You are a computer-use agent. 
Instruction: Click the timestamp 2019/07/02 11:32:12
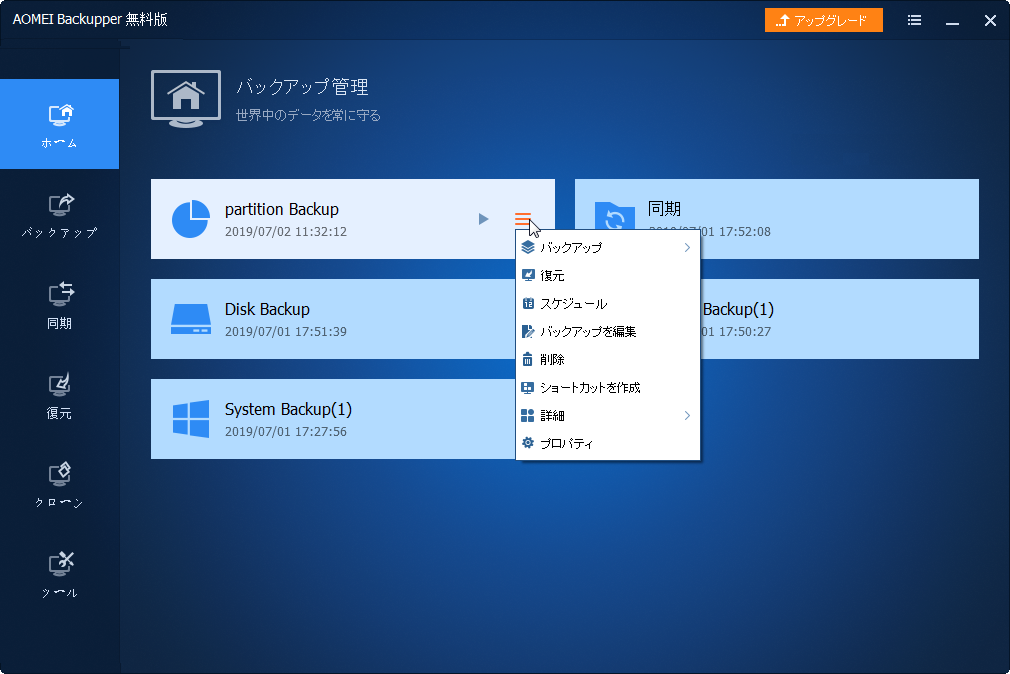(x=285, y=231)
